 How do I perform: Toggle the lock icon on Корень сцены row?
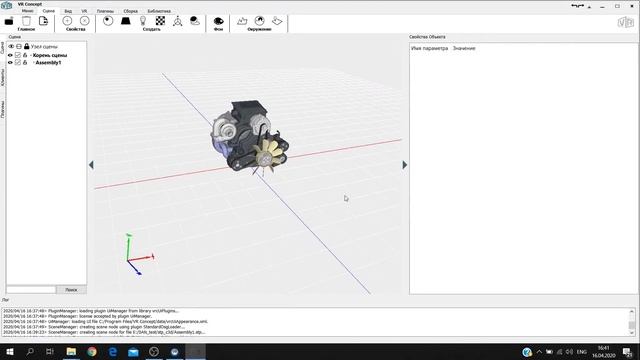(x=25, y=55)
